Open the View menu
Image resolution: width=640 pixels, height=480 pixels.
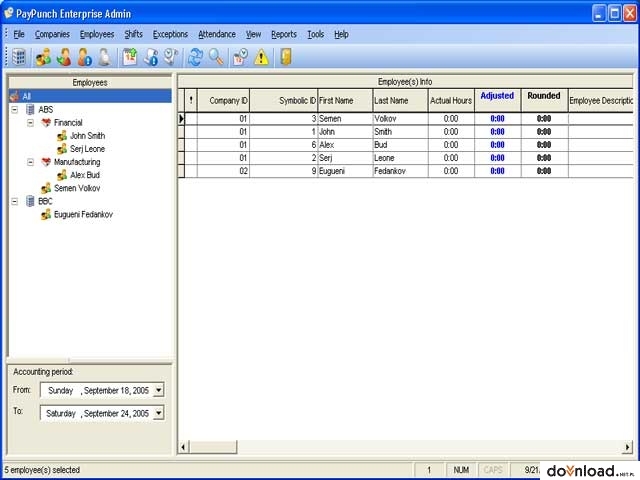253,34
